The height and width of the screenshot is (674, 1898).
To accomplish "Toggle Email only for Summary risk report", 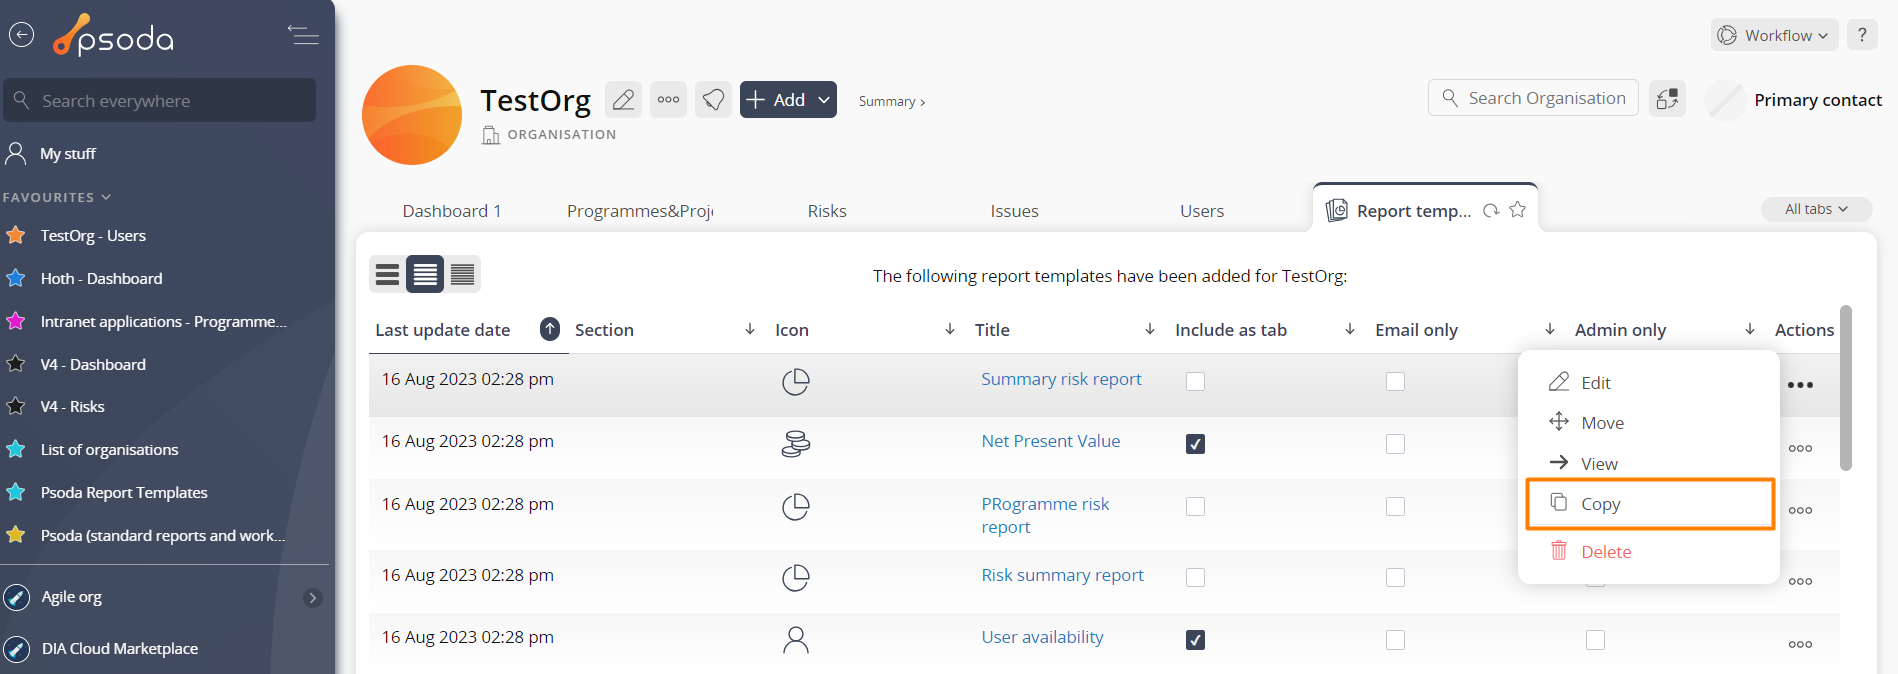I will click(x=1395, y=381).
